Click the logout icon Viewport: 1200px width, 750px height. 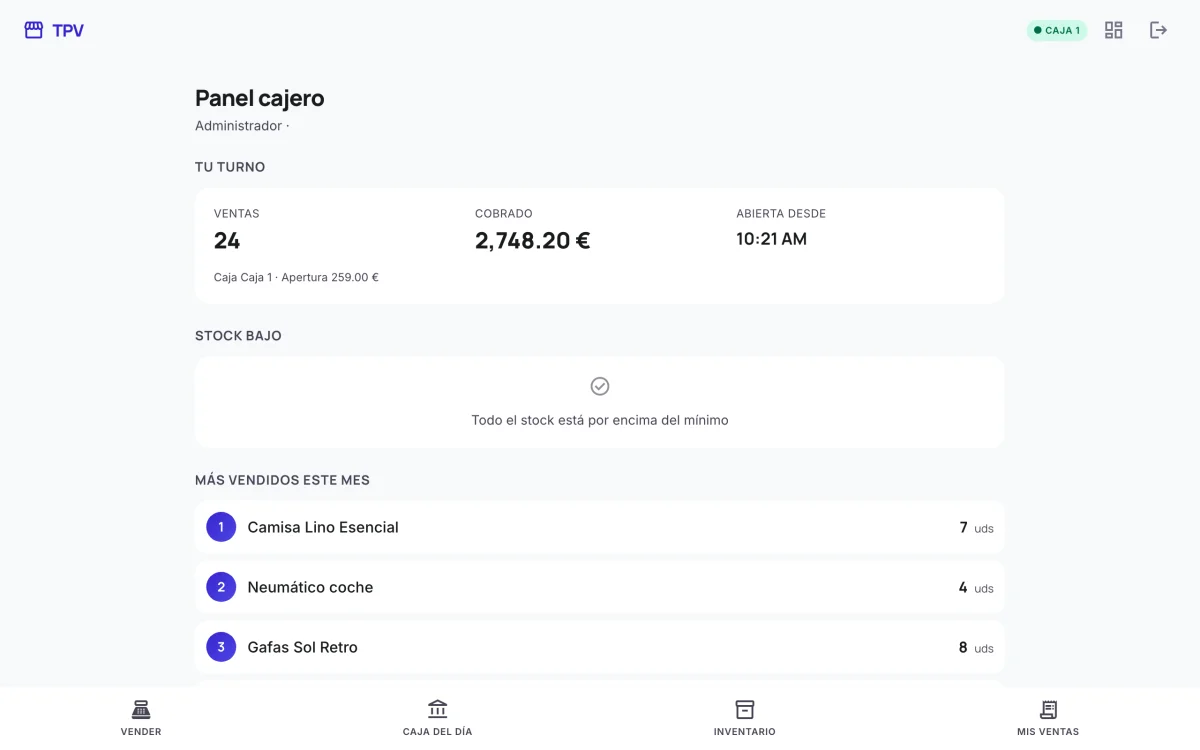coord(1158,30)
